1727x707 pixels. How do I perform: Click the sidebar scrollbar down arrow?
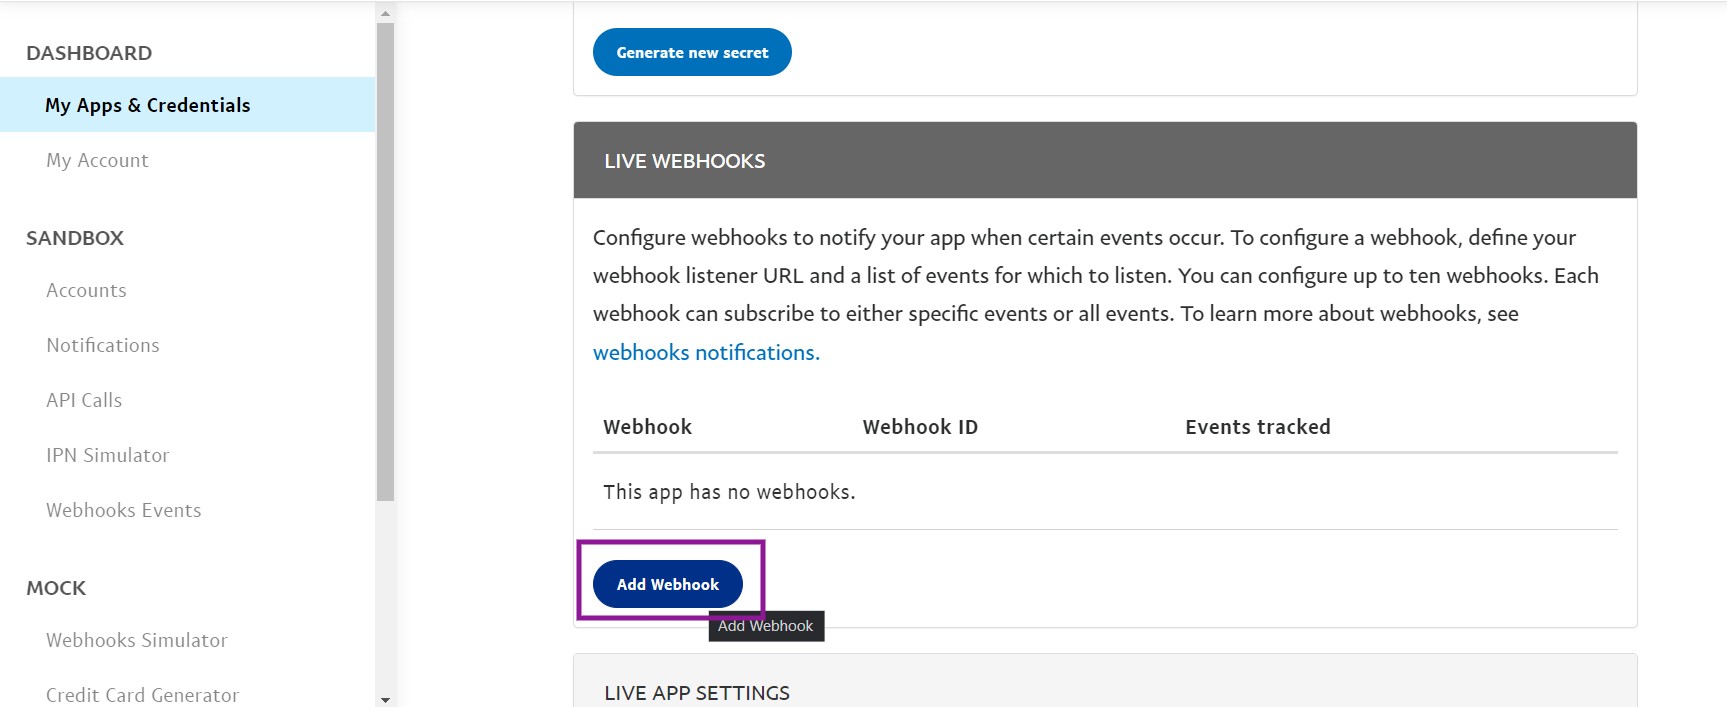385,699
